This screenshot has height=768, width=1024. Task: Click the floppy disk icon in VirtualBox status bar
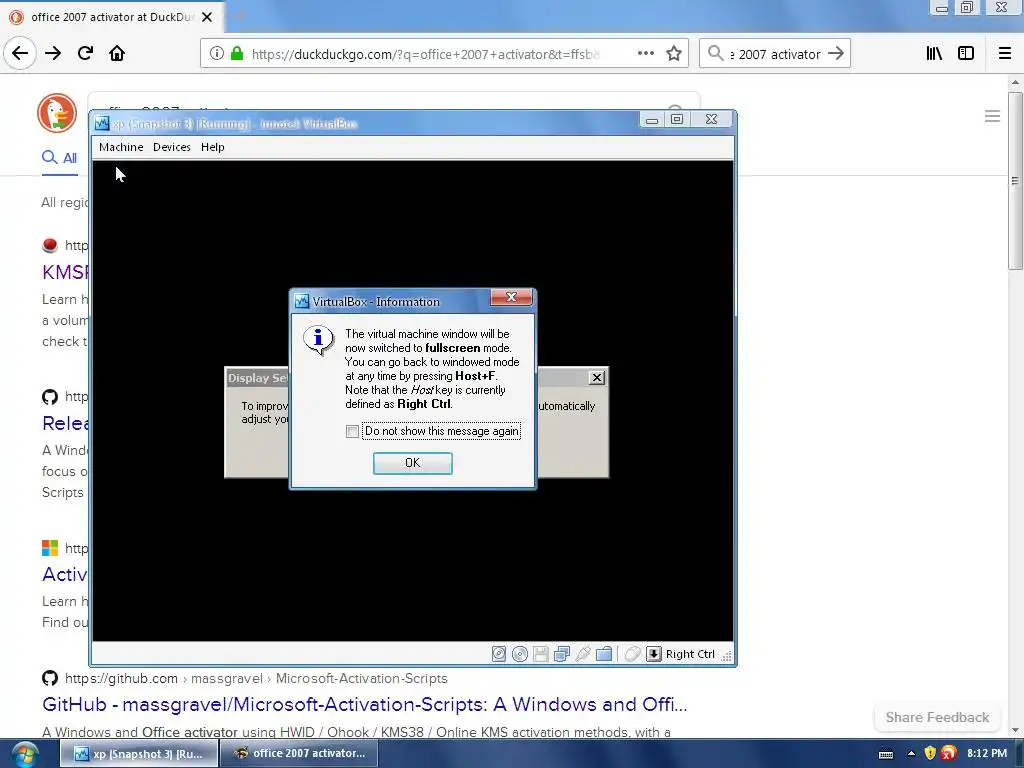click(x=541, y=654)
